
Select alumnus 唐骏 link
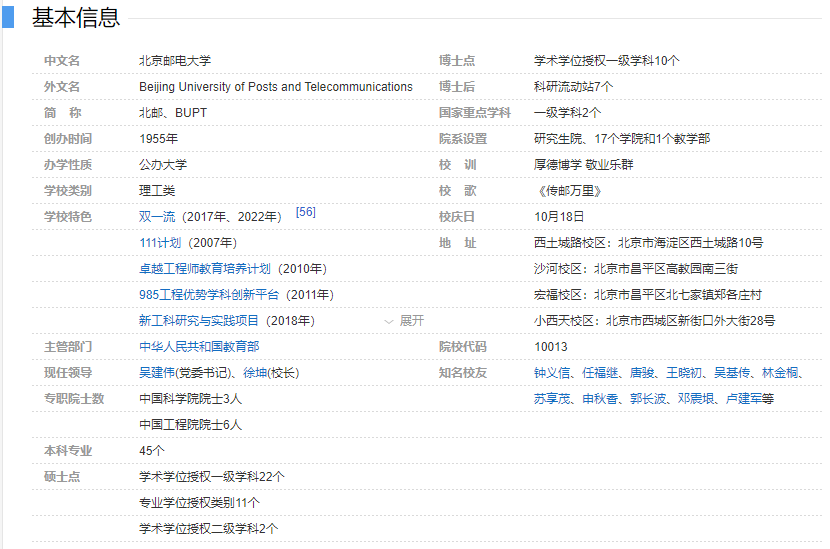tap(642, 373)
